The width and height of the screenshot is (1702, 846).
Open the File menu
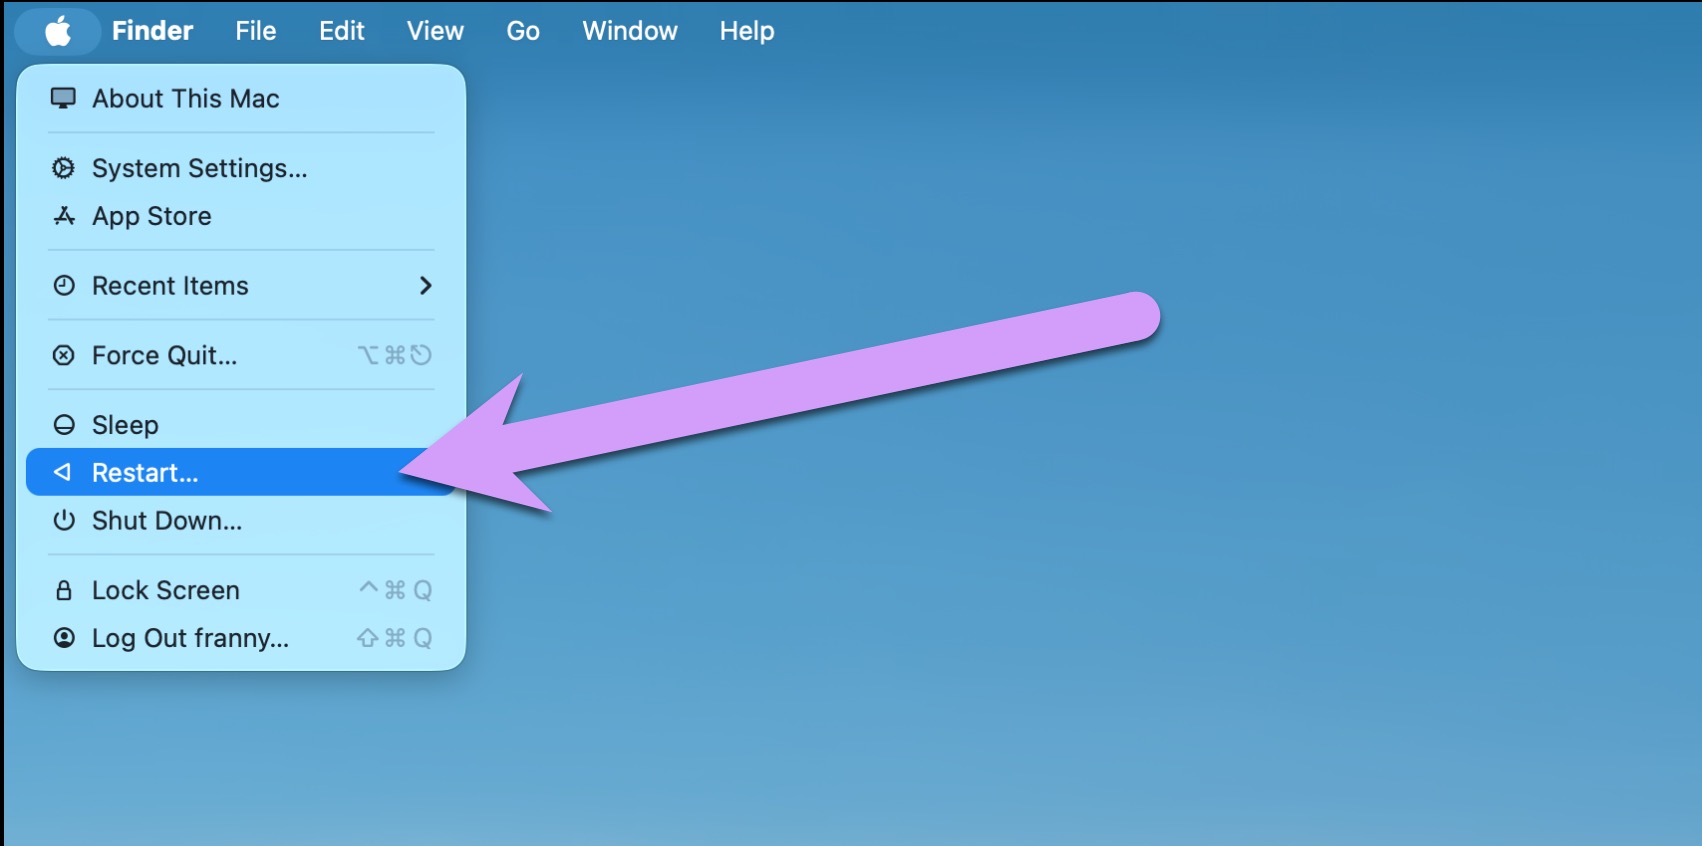click(255, 31)
